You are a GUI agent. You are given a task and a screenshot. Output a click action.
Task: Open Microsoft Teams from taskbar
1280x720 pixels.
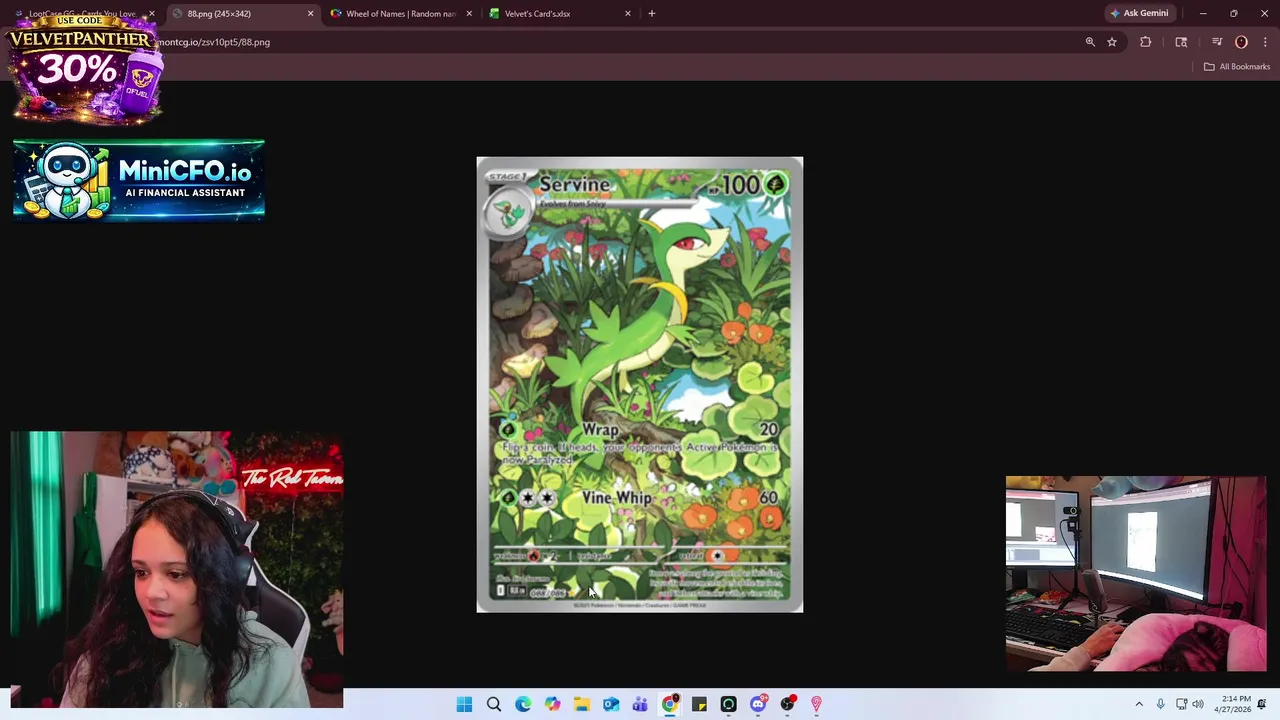640,704
